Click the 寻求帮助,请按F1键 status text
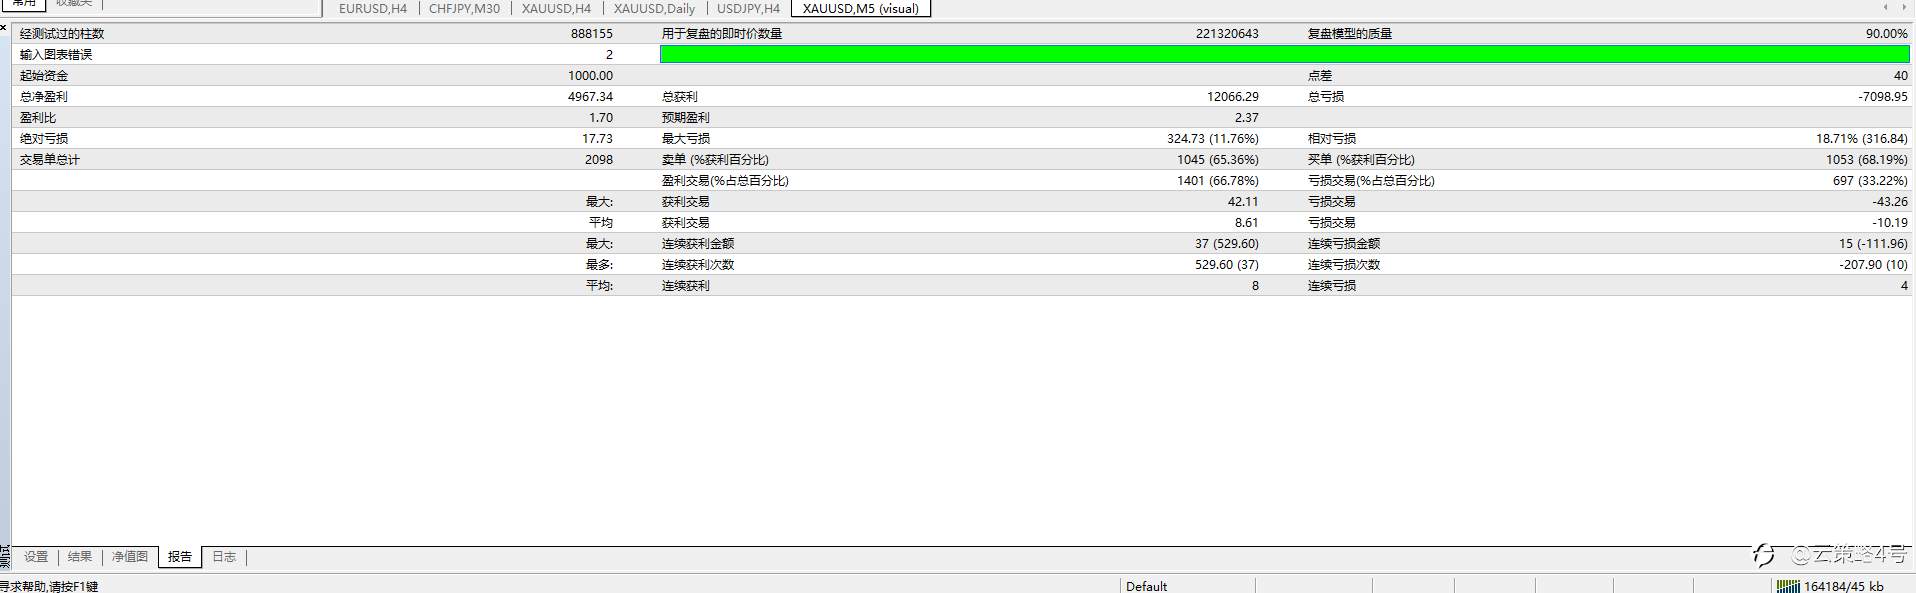1916x593 pixels. (49, 586)
